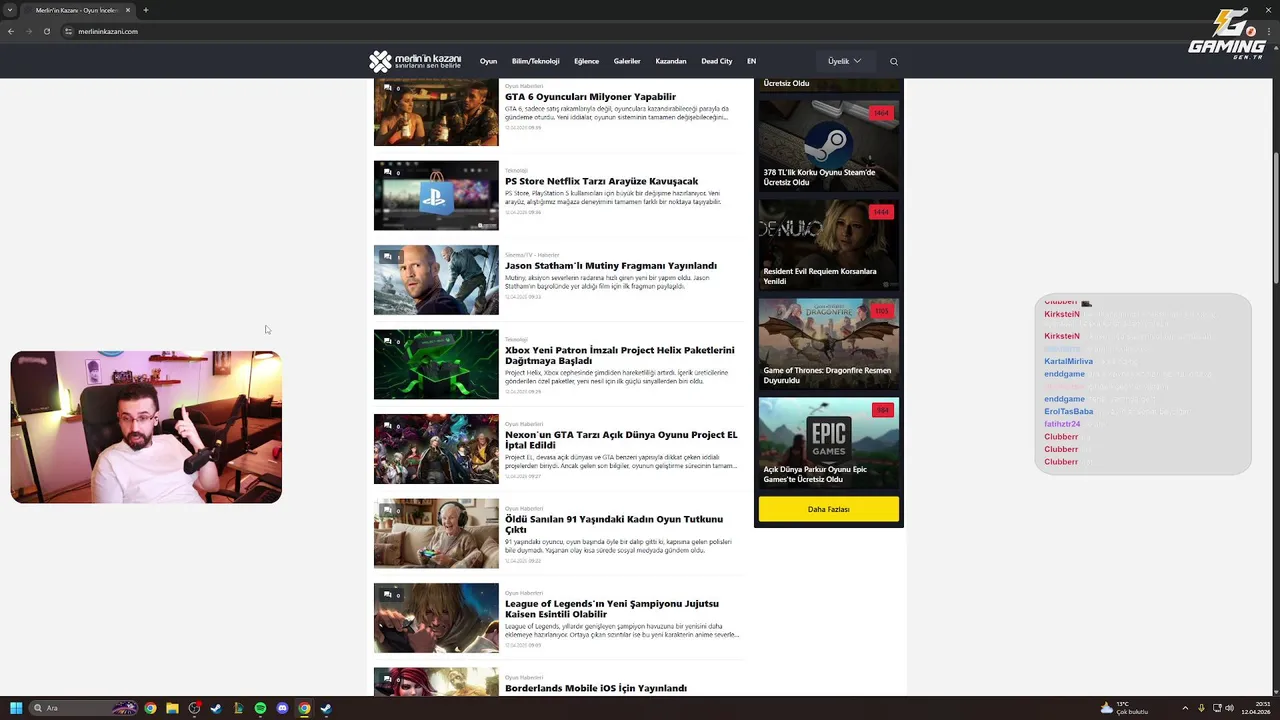This screenshot has width=1280, height=720.
Task: Click the browser back arrow
Action: point(11,31)
